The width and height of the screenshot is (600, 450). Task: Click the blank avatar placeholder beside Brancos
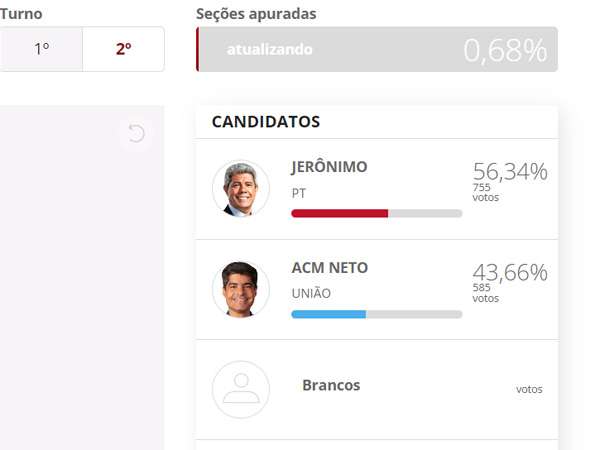click(241, 389)
